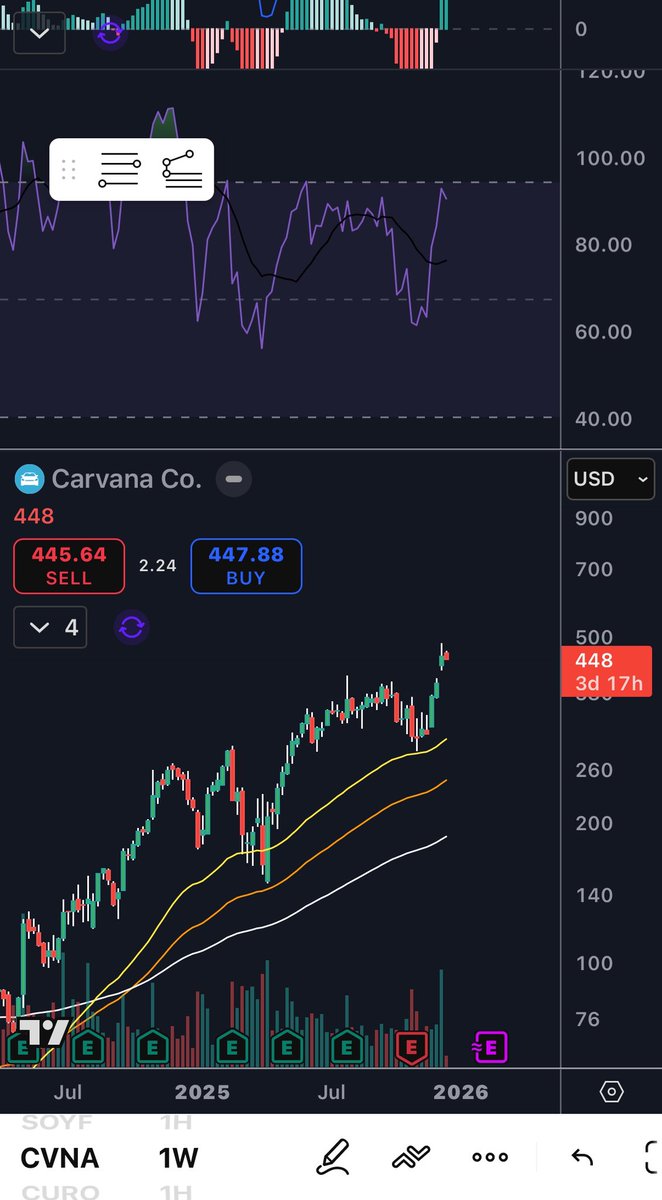The width and height of the screenshot is (662, 1200).
Task: Tap the fullscreen corner brackets icon
Action: [651, 1157]
